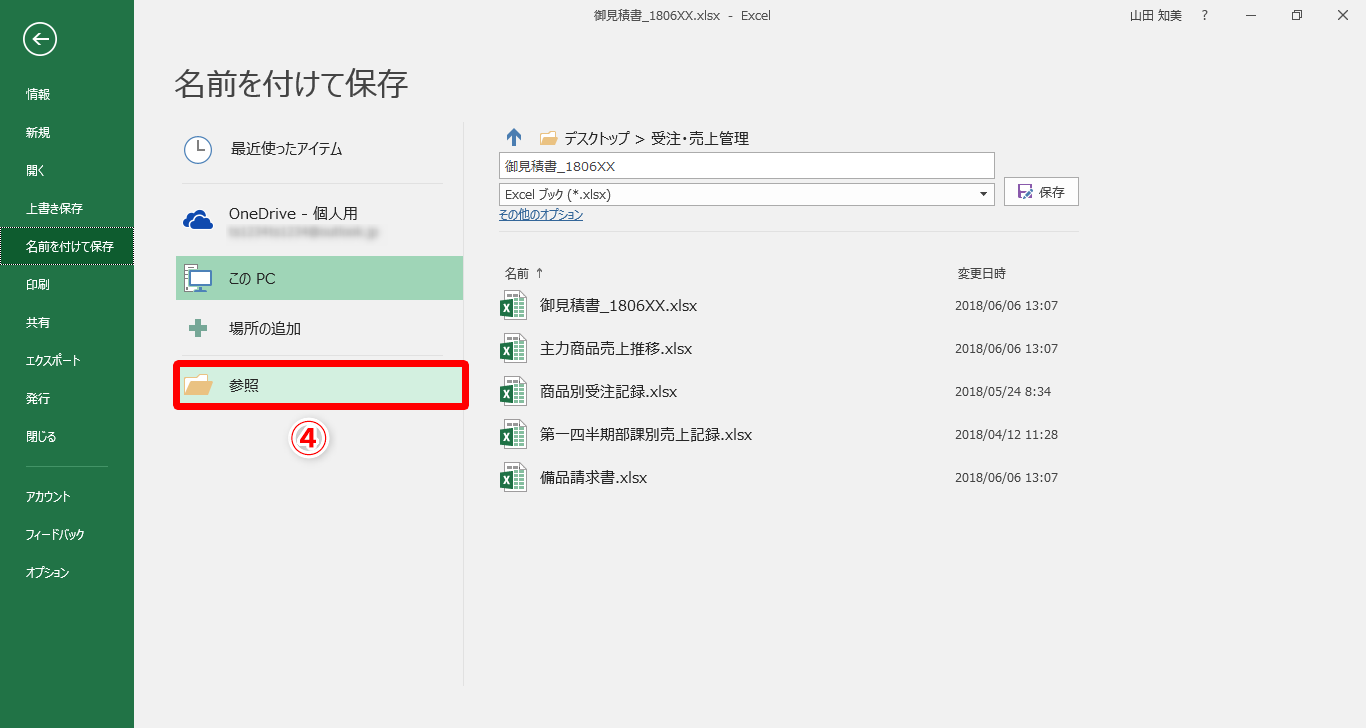This screenshot has width=1366, height=728.
Task: Click the file name input field
Action: coord(746,165)
